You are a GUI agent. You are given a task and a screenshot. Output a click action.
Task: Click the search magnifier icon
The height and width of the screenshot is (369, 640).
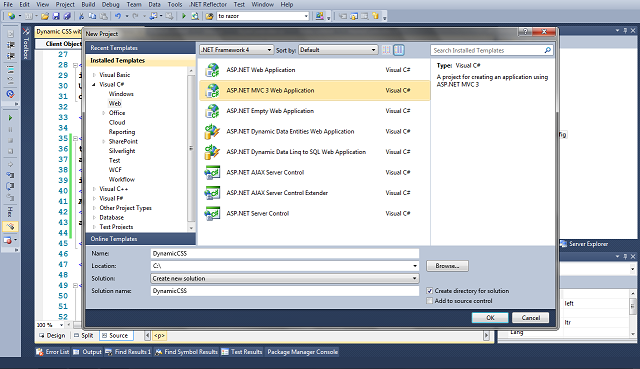coord(547,50)
